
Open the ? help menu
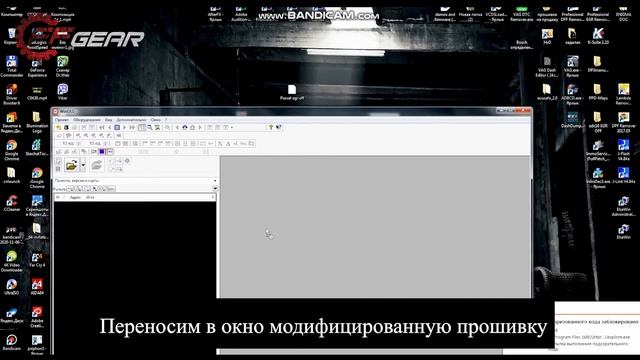166,120
